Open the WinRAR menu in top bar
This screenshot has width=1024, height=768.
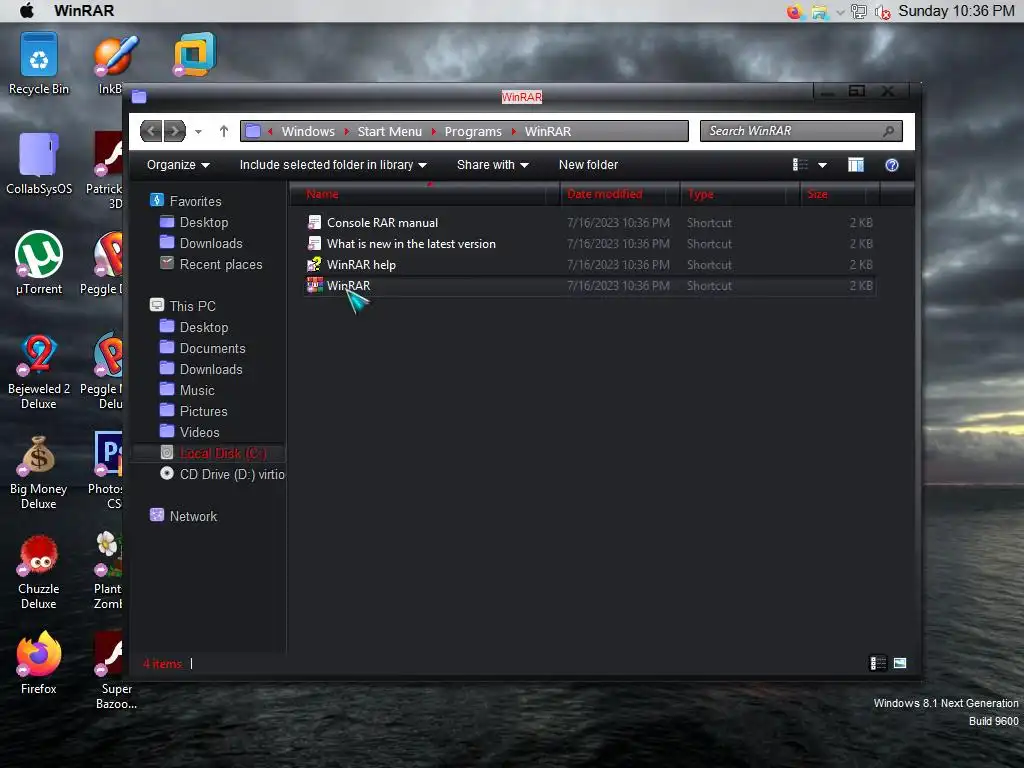[84, 10]
